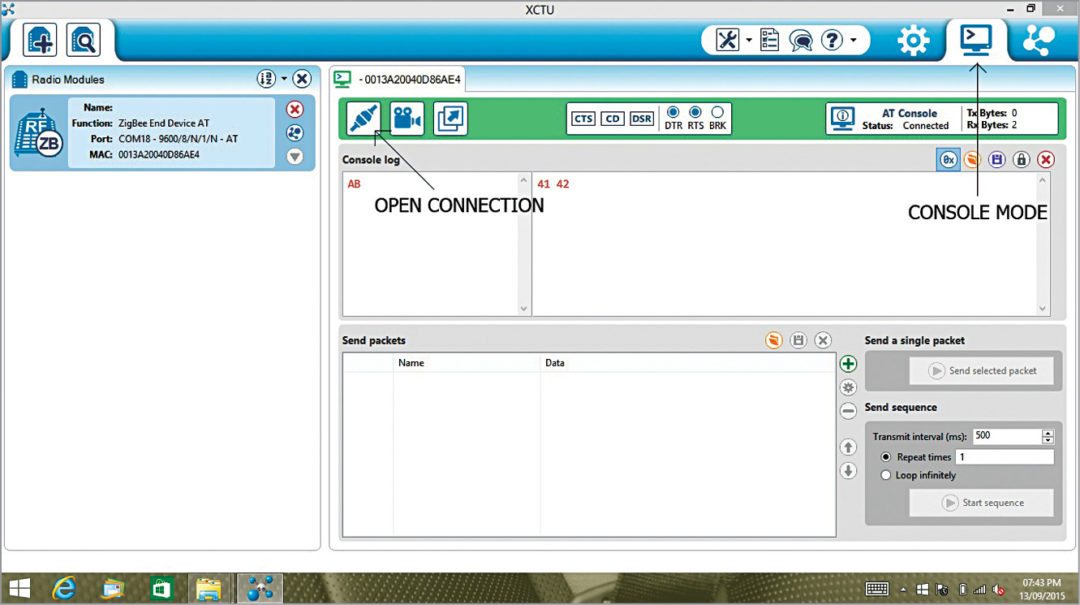Switch to Consoles working mode

click(x=975, y=39)
